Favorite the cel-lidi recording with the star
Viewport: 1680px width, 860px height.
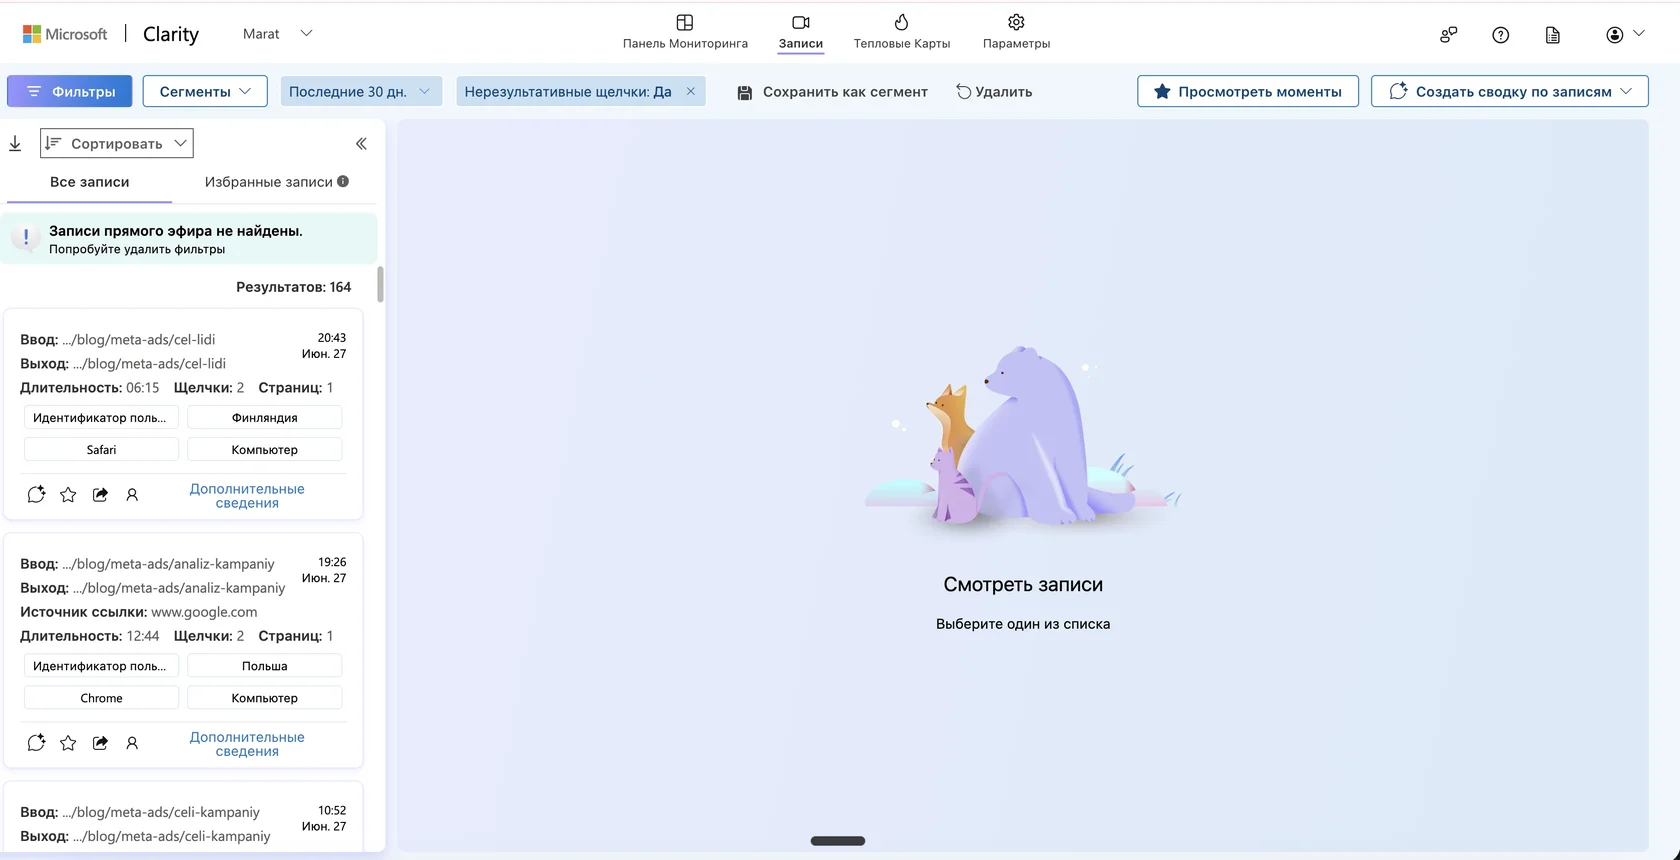point(68,495)
